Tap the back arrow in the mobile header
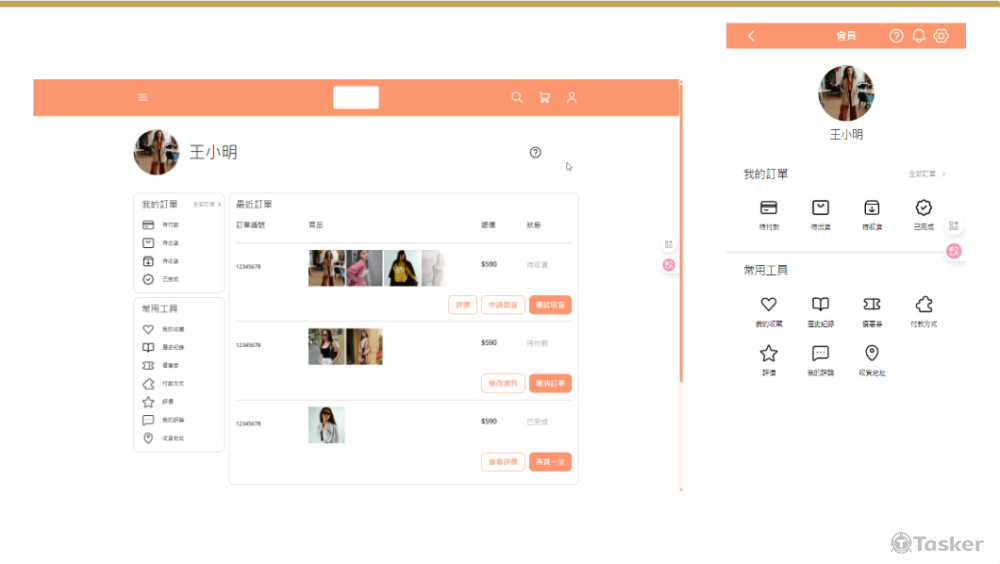This screenshot has height=564, width=1000. coord(751,36)
